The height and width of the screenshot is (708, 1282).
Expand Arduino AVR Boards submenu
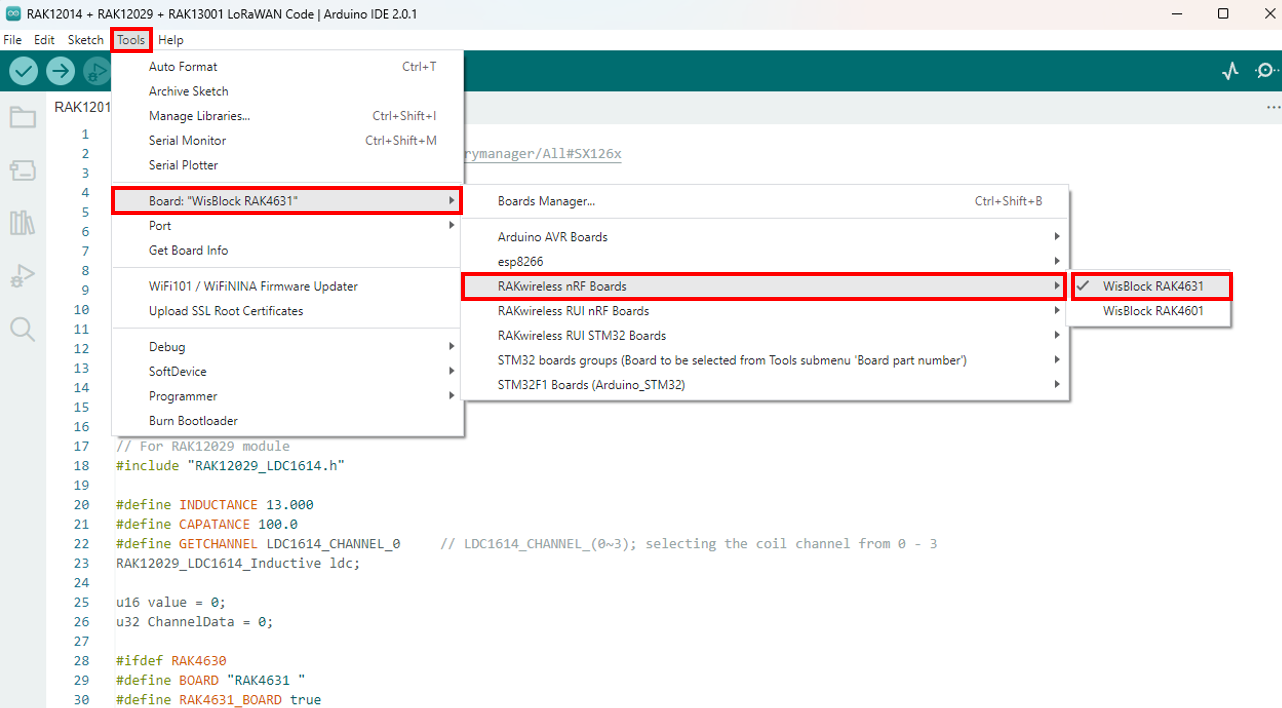pos(765,237)
